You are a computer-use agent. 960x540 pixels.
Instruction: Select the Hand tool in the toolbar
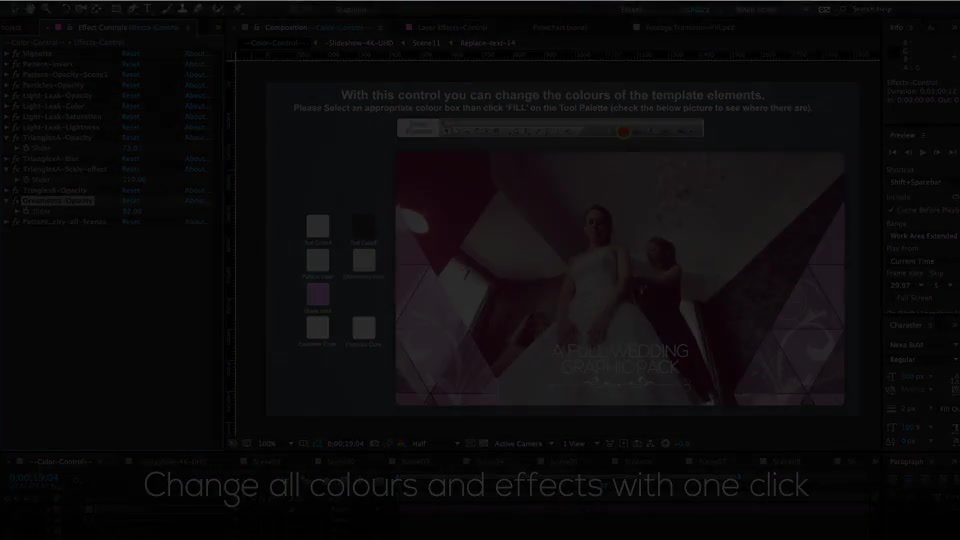tap(30, 9)
